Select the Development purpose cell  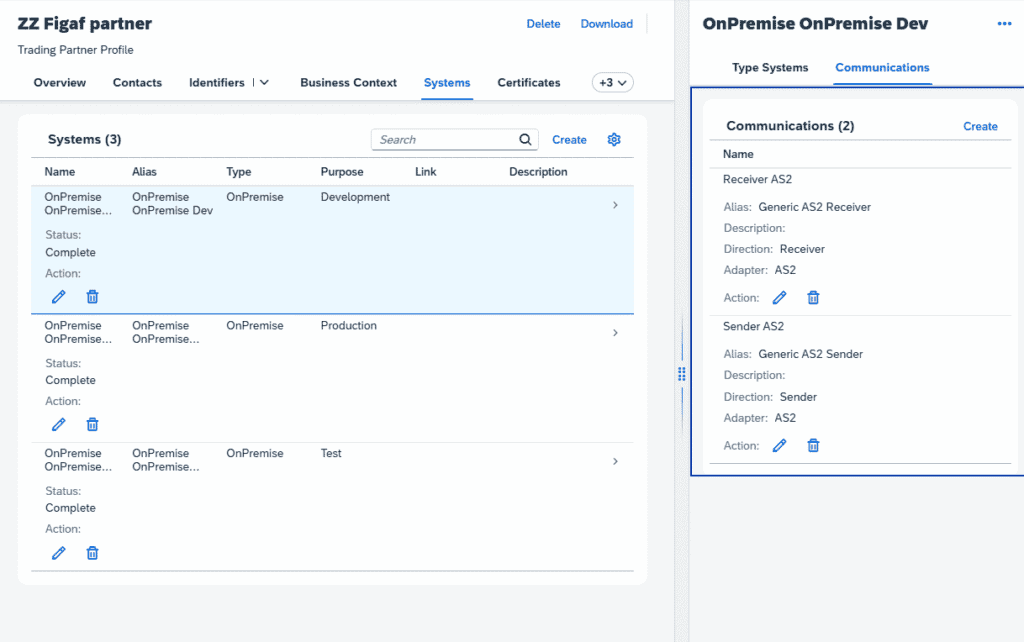coord(355,197)
